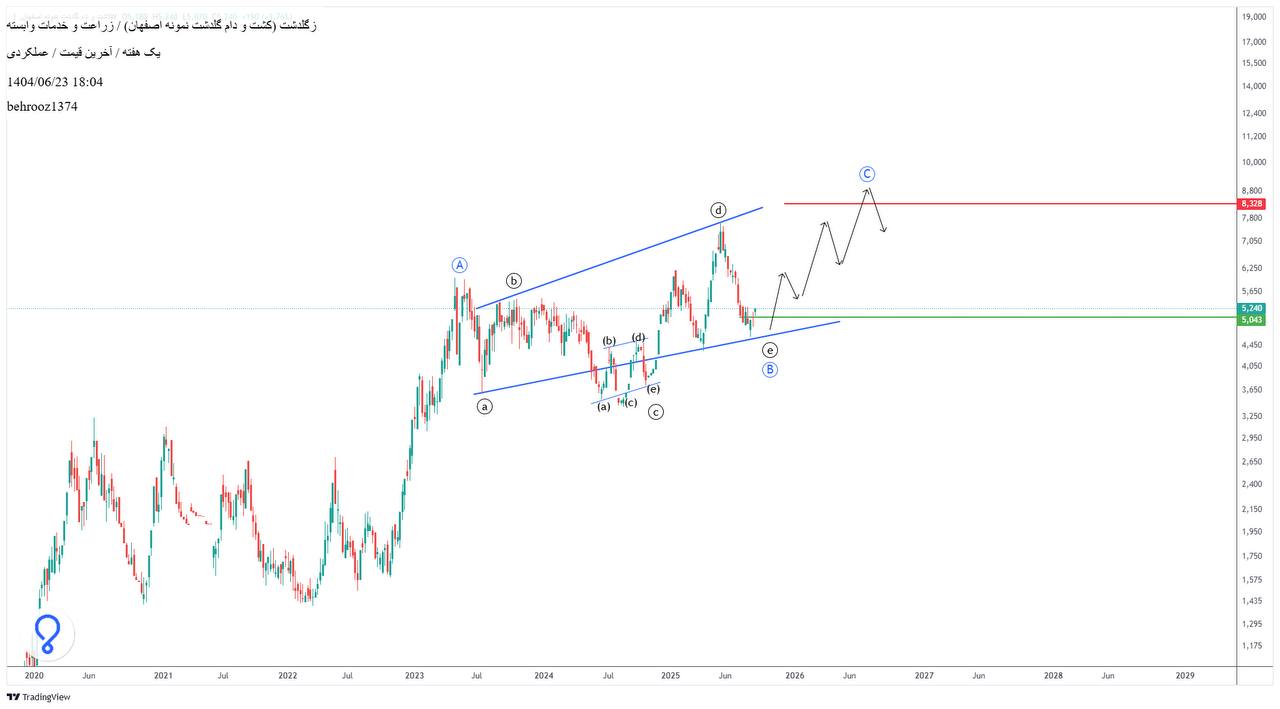Click the green 5,043 price tag
Viewport: 1280px width, 709px height.
coord(1251,320)
